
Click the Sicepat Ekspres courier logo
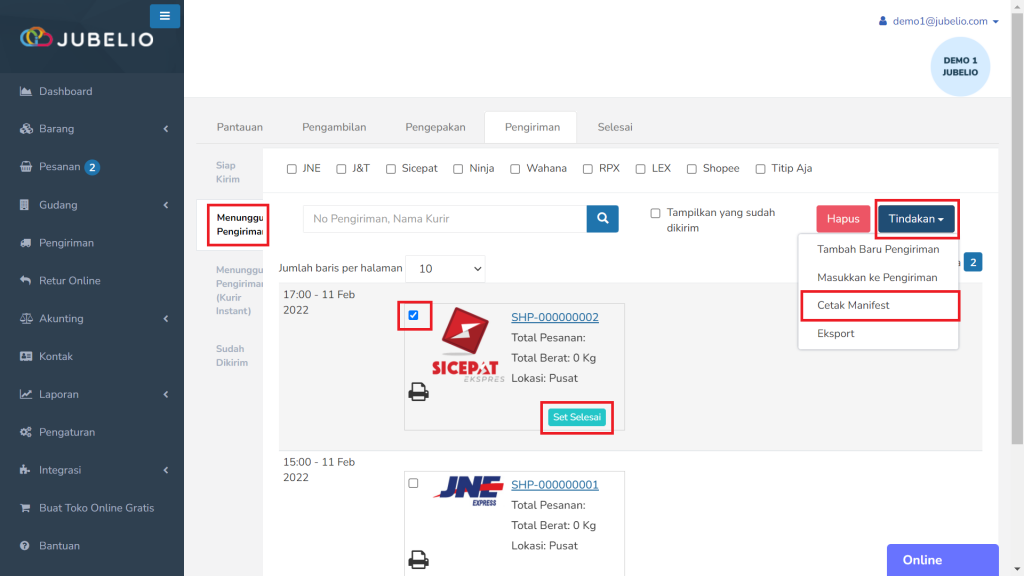(x=468, y=345)
